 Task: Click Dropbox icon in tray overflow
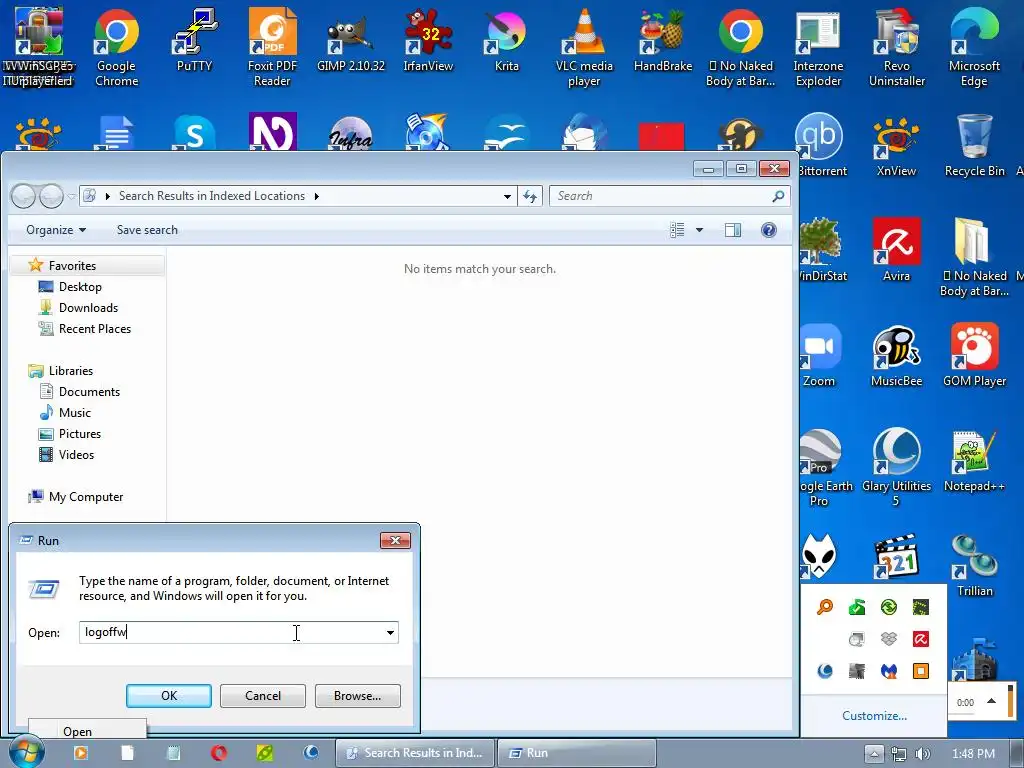click(889, 639)
